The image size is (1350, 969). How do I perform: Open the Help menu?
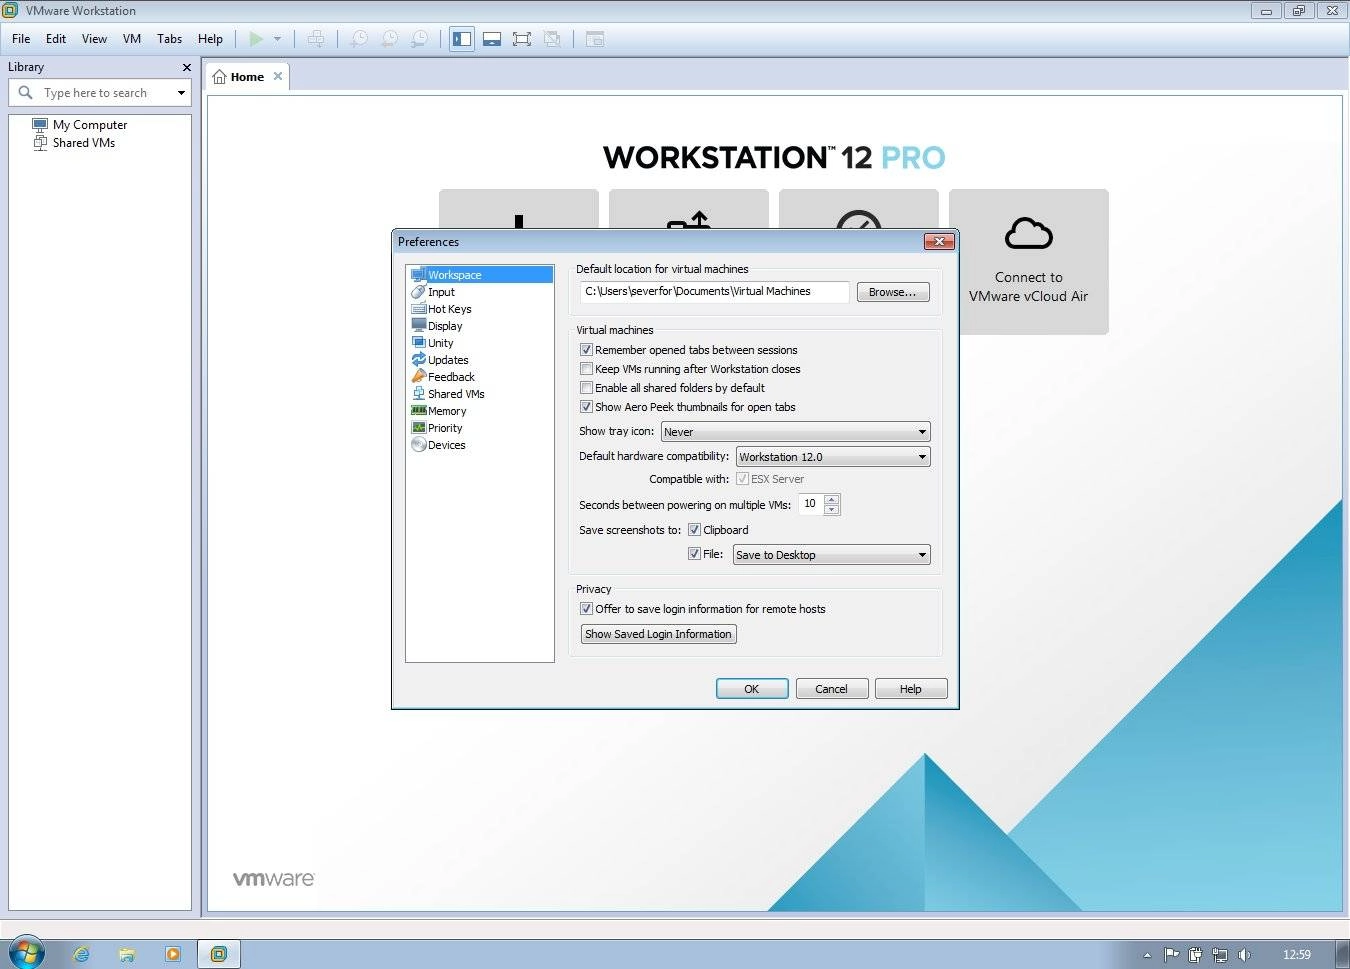210,39
